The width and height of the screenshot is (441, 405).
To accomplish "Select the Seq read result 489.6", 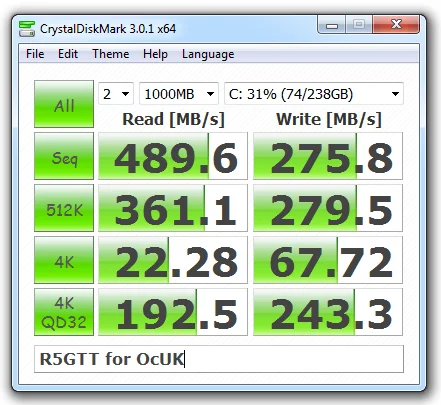I will 173,156.
